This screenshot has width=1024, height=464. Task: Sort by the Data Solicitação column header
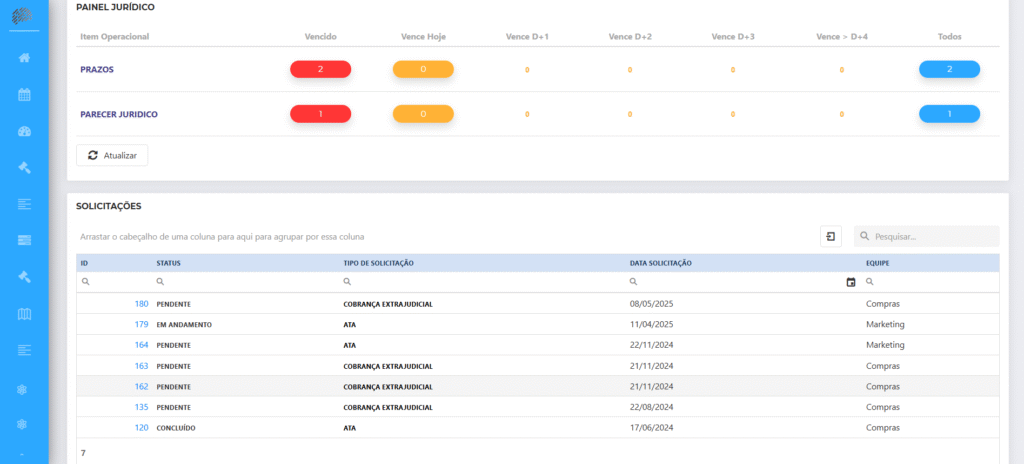tap(660, 263)
